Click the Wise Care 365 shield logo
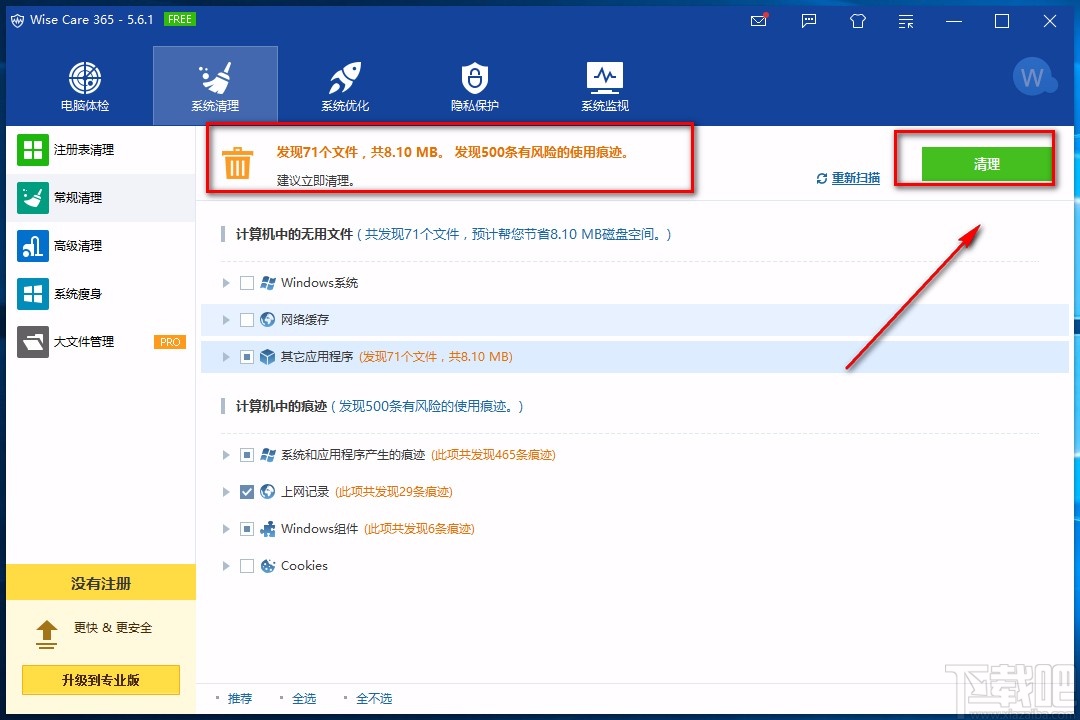The width and height of the screenshot is (1080, 720). pyautogui.click(x=17, y=21)
